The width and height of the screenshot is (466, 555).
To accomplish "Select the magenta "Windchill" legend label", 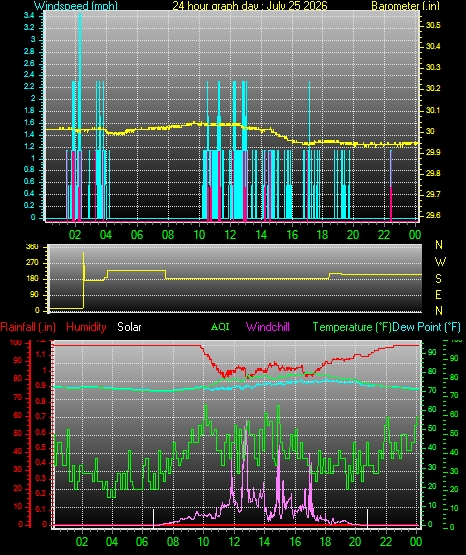I will click(268, 327).
